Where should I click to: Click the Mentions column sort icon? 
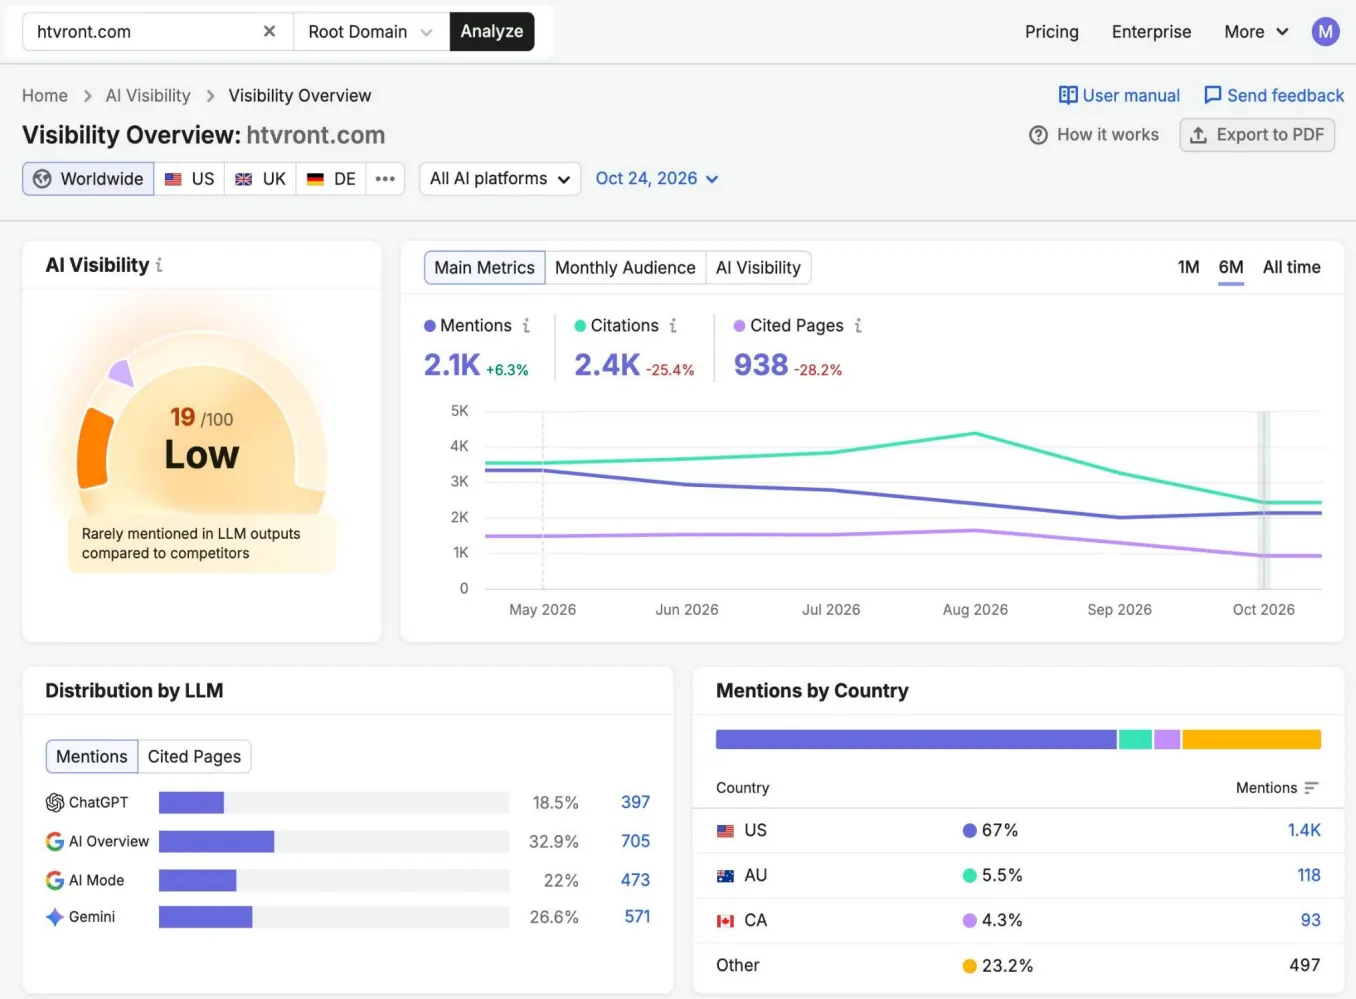tap(1311, 788)
